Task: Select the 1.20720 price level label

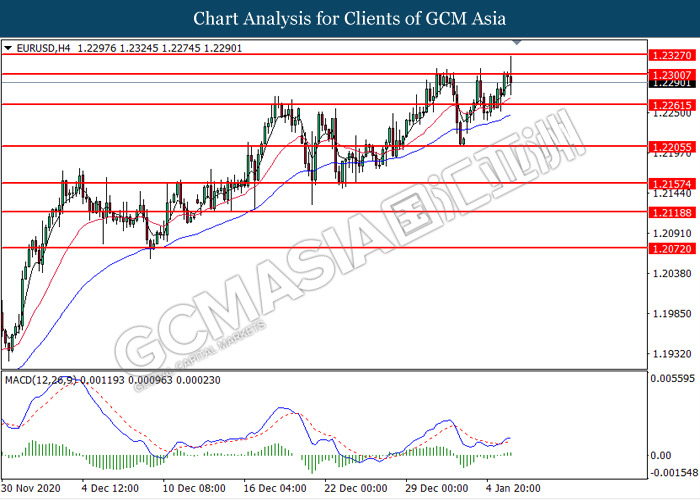Action: pos(672,249)
